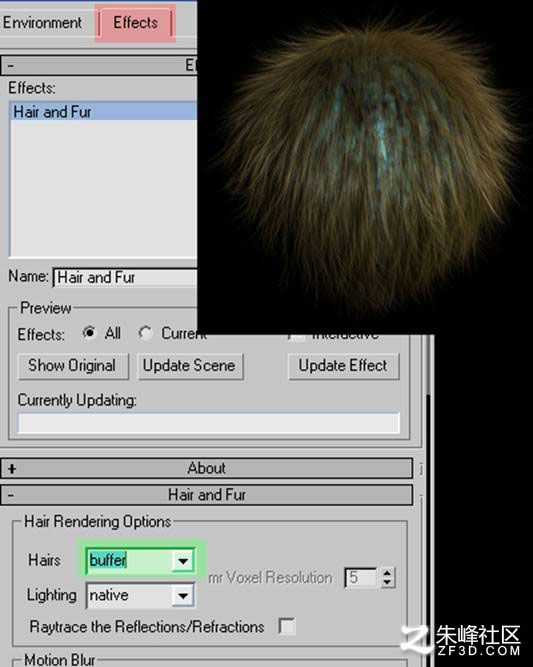
Task: Collapse the top Effects rollout minus icon
Action: click(x=11, y=66)
